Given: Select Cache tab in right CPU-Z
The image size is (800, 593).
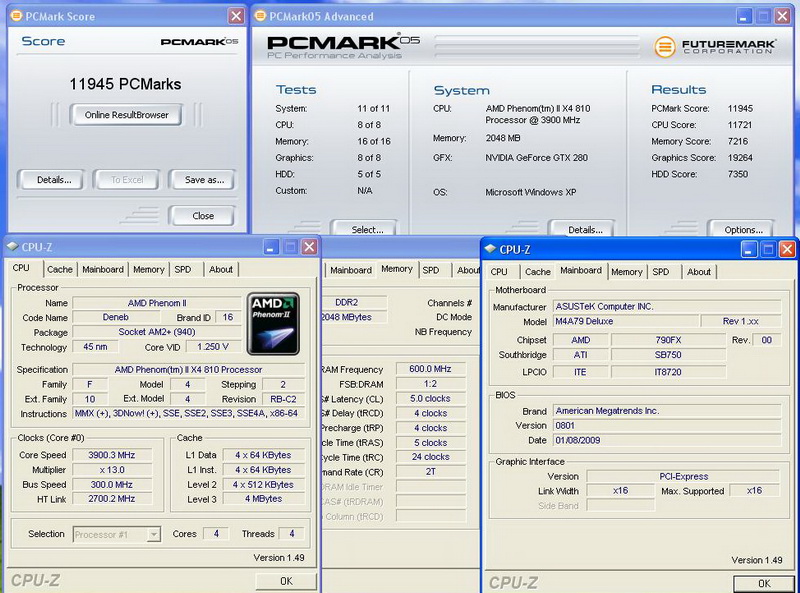Looking at the screenshot, I should click(538, 272).
